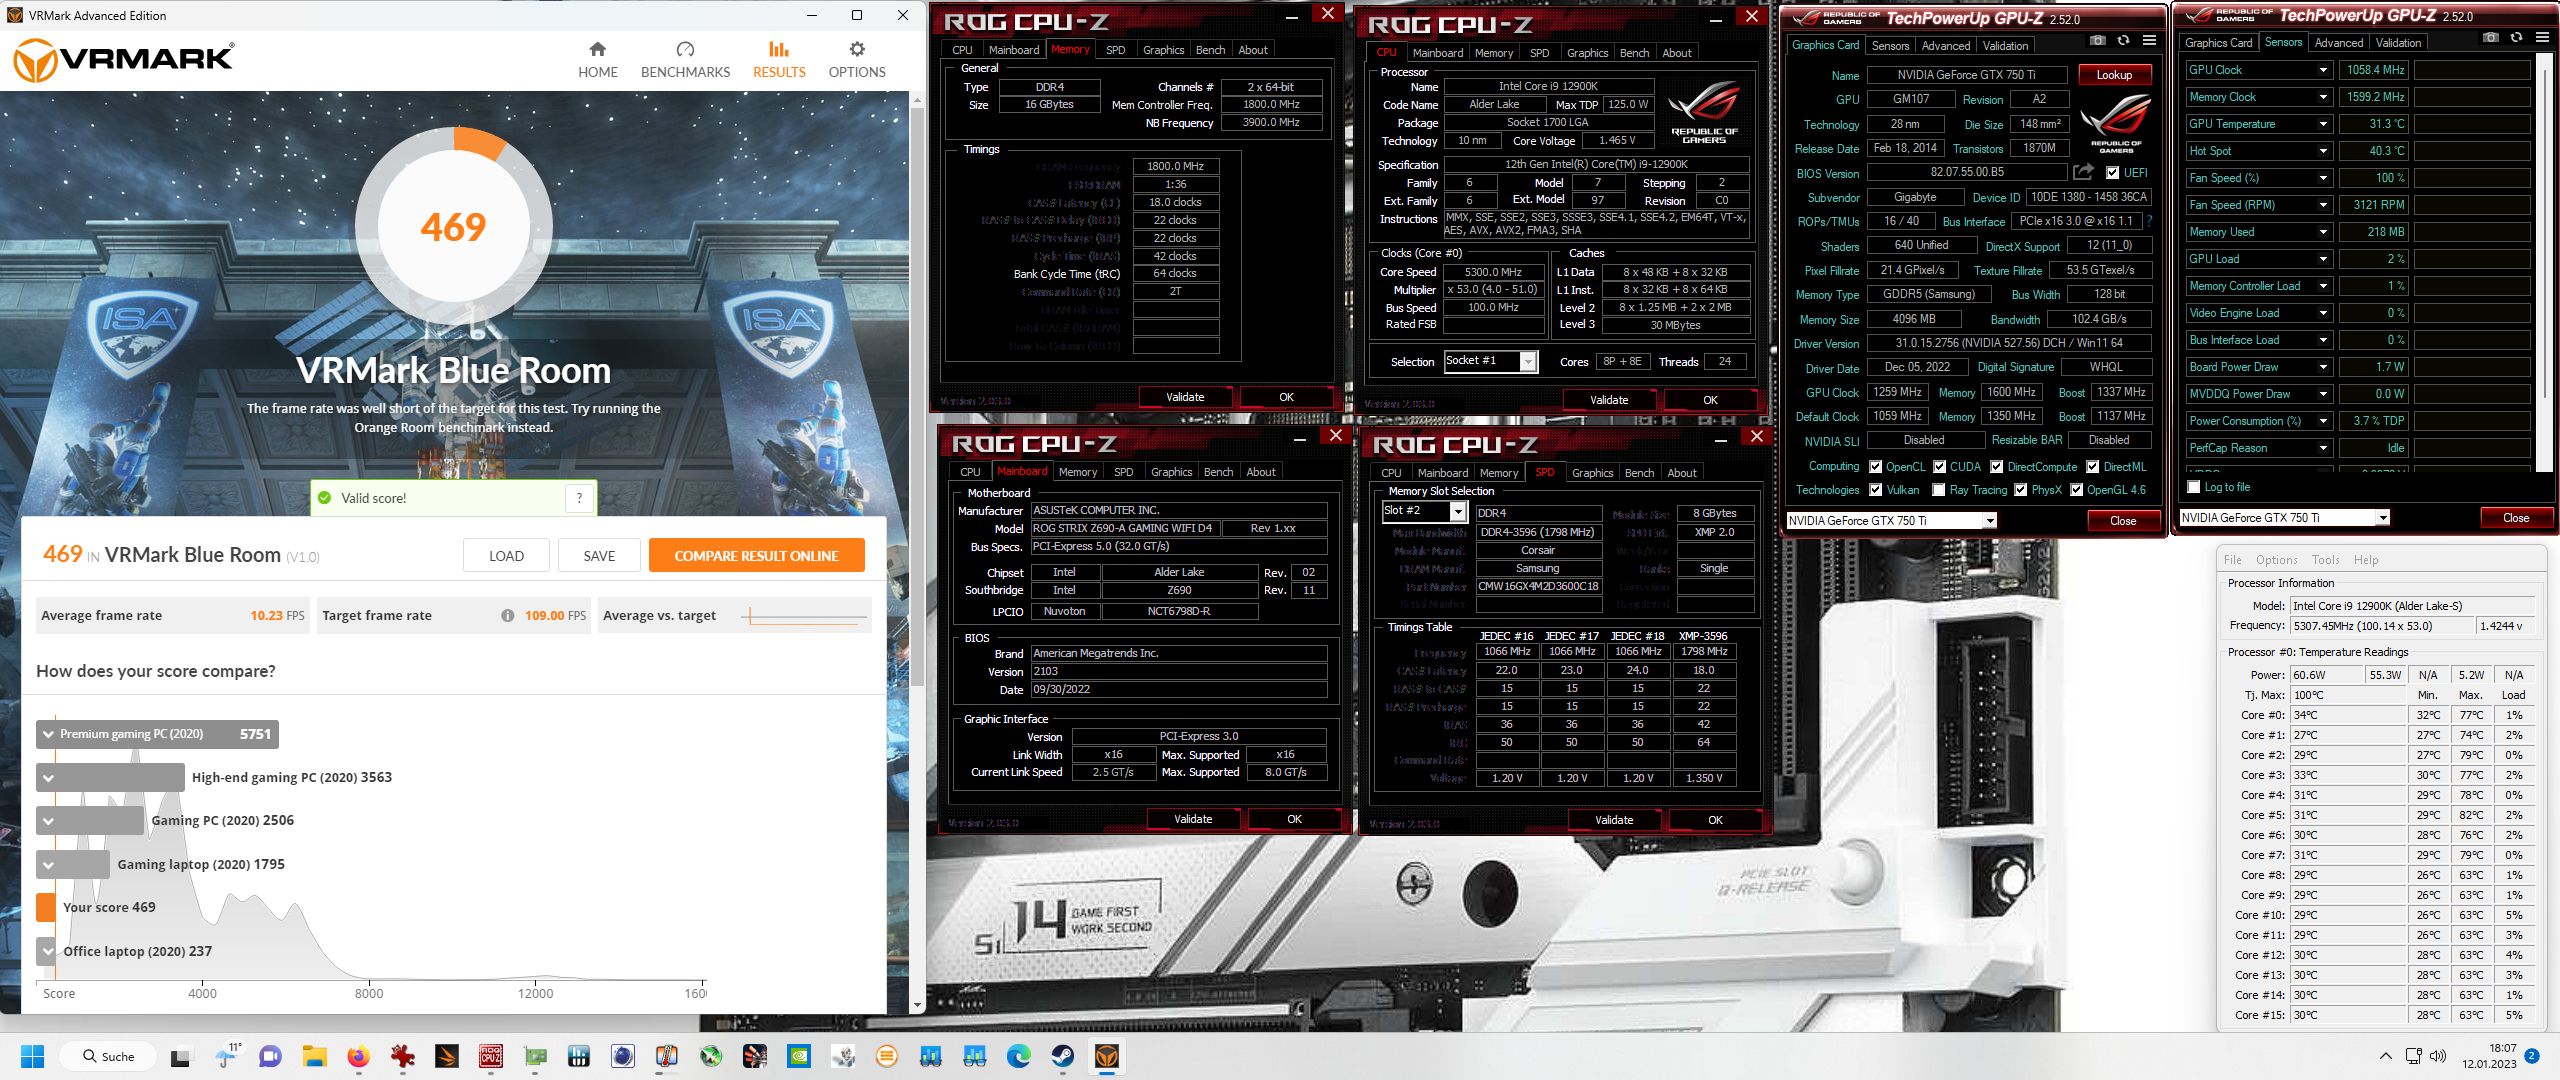Open the hamburger menu in the Sensors GPU-Z window
Screen dimensions: 2560x1080
point(2542,37)
